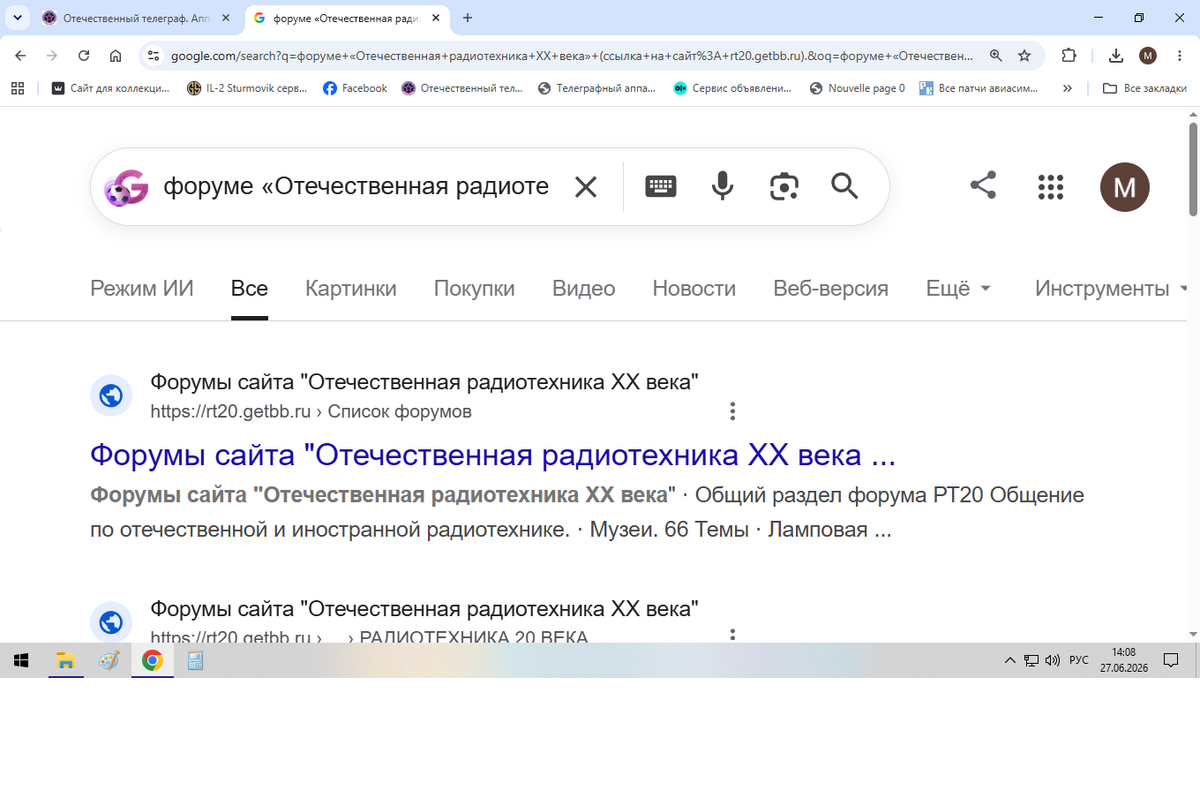Open Сервис объявлени... bookmark
Screen dimensions: 1200x798
(732, 88)
